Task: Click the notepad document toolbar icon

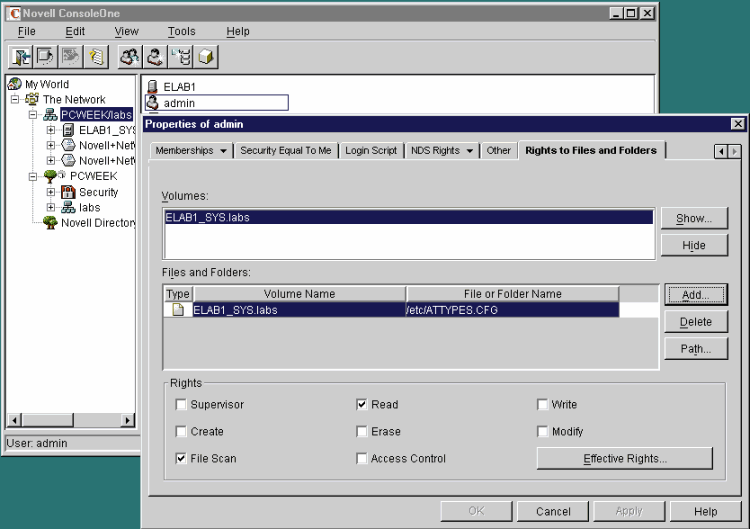Action: (x=96, y=57)
